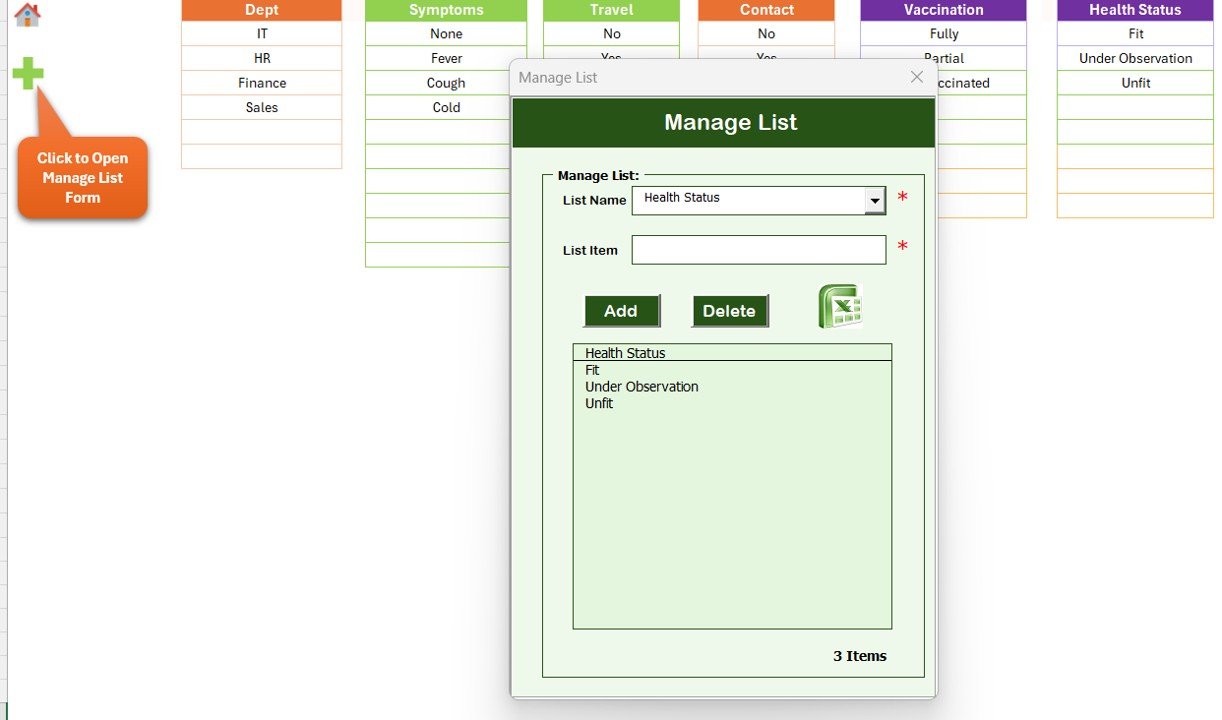Click the Vaccination column header

click(942, 10)
